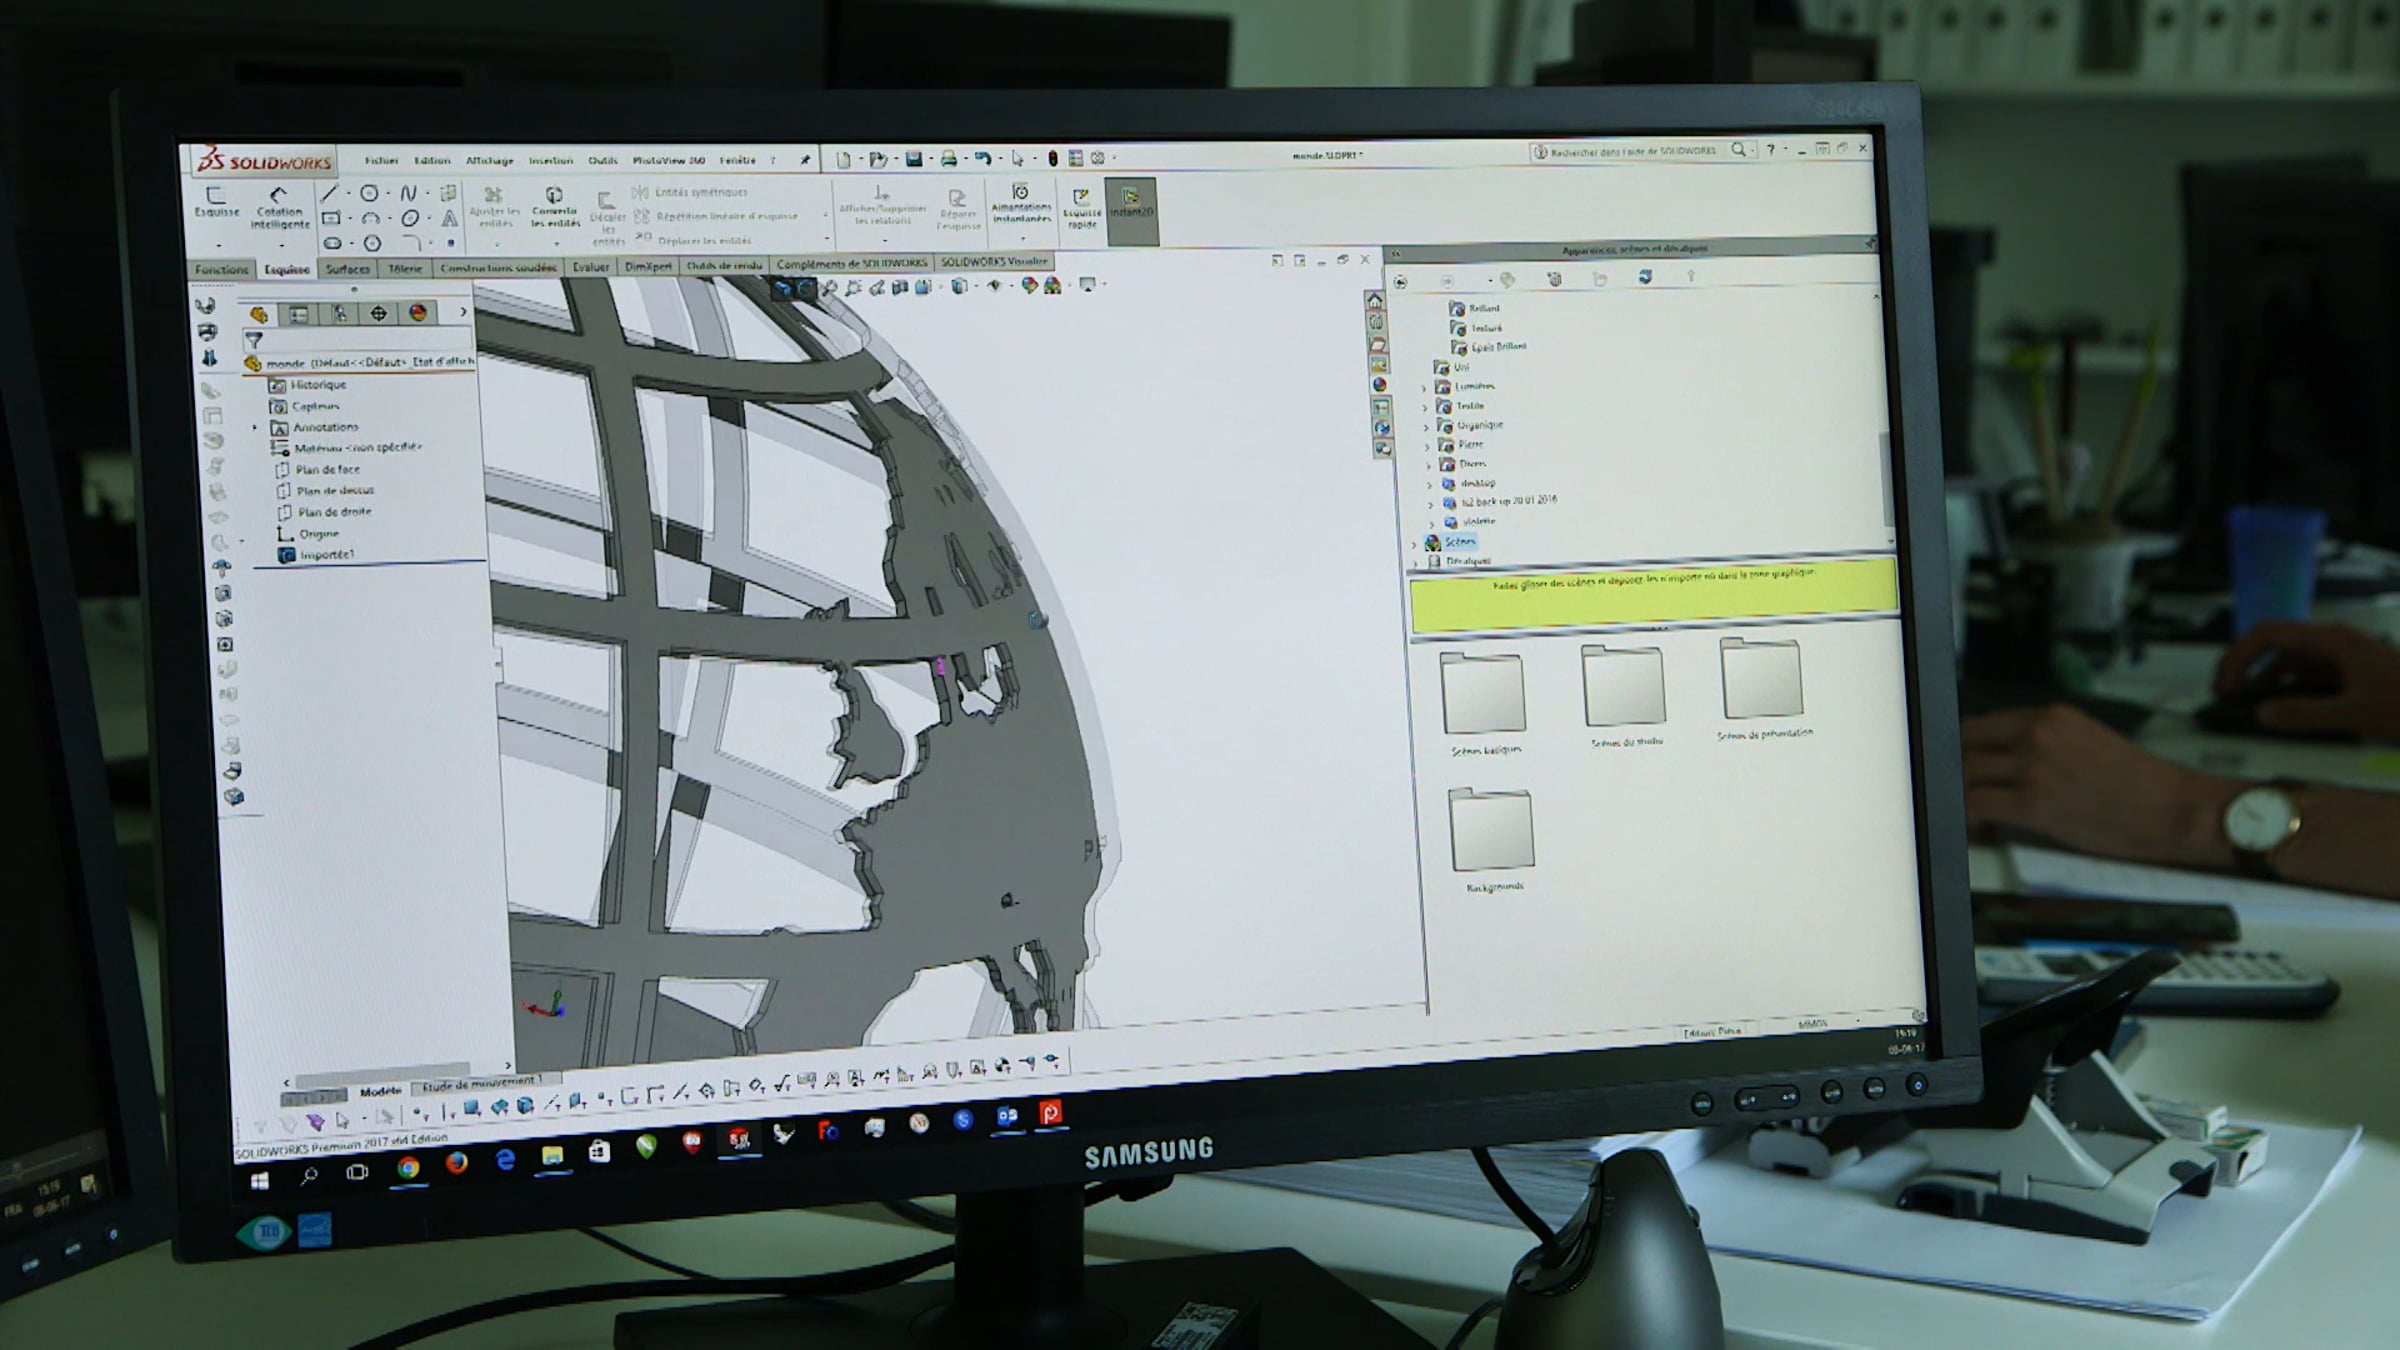Open dropdown under Cotation intelligente
This screenshot has width=2400, height=1350.
tap(281, 244)
